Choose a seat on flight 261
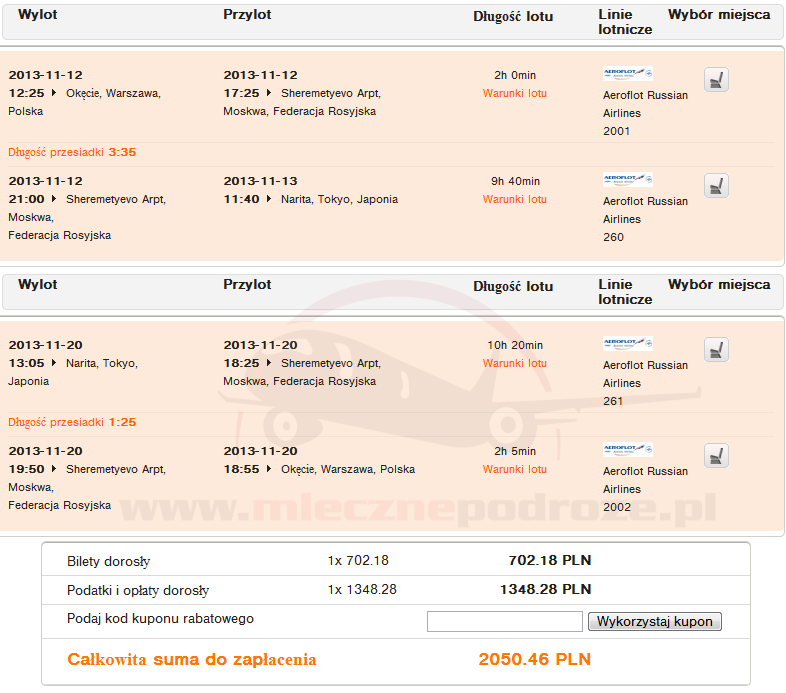786x693 pixels. click(x=716, y=350)
